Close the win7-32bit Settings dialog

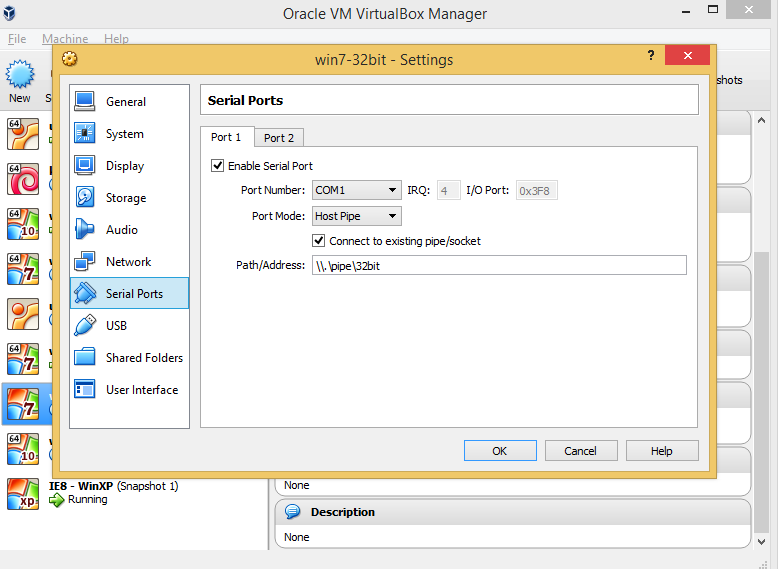[687, 55]
